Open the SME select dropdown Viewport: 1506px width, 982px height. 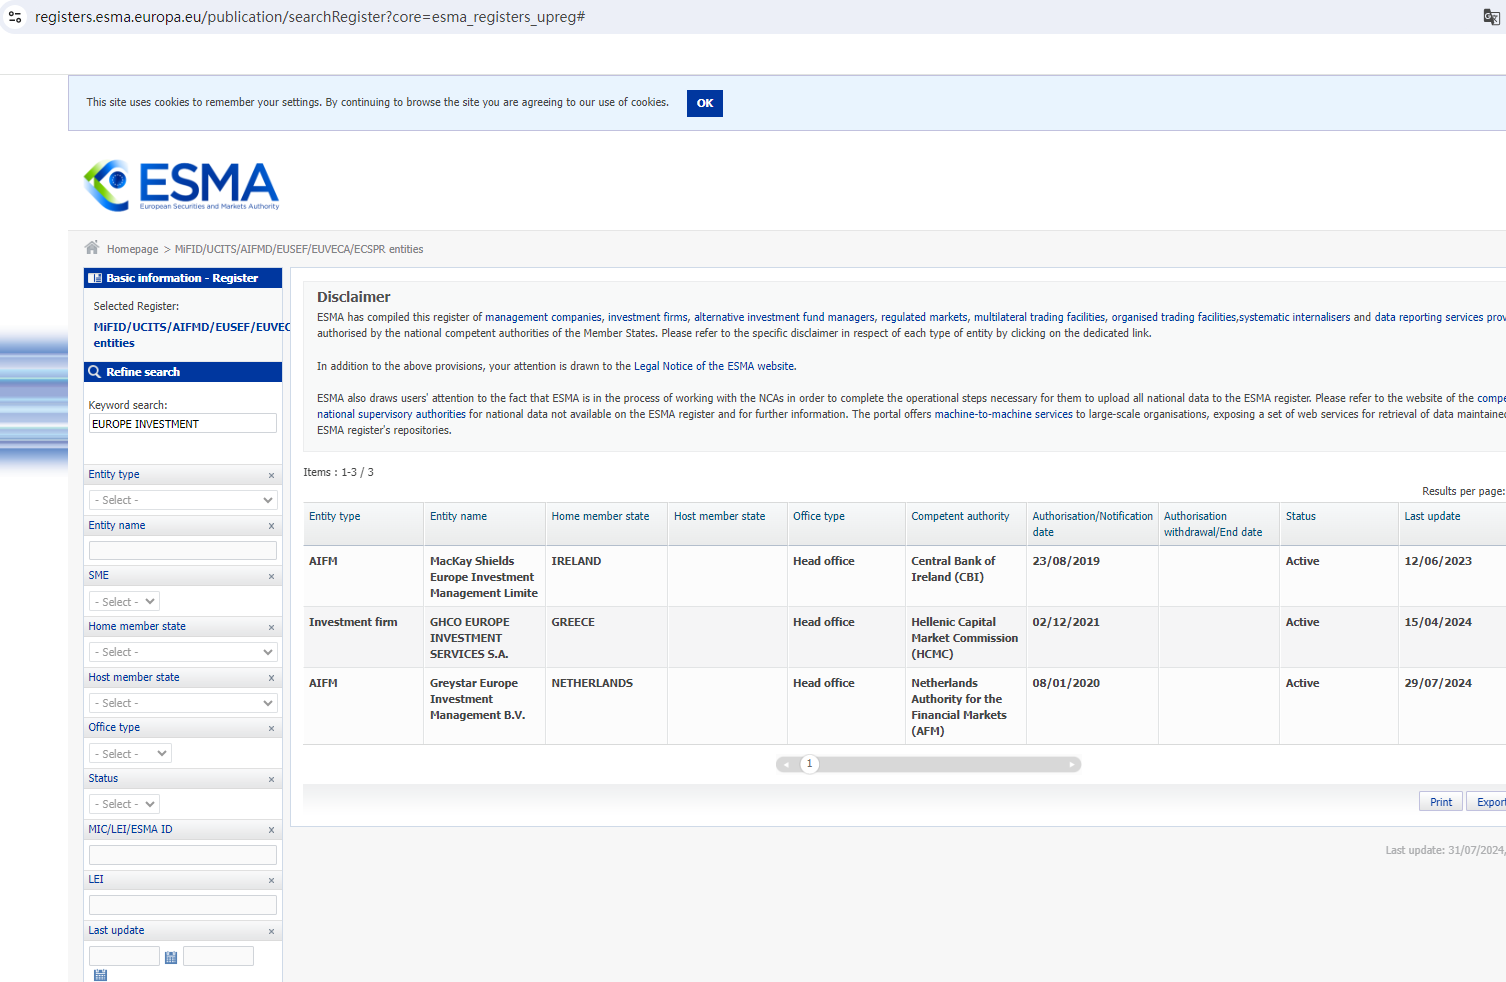coord(124,602)
